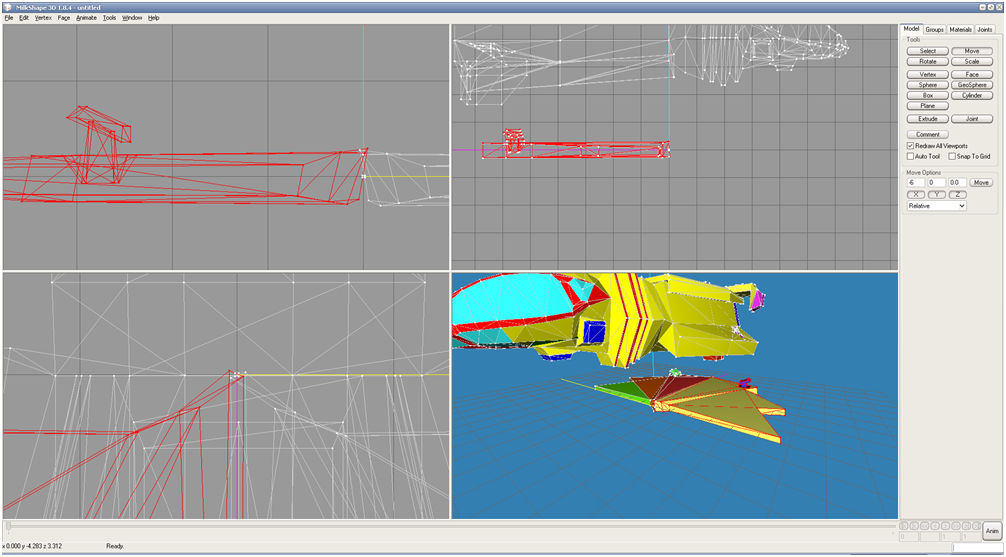This screenshot has height=557, width=1006.
Task: Choose the Plane primitive tool
Action: [x=928, y=105]
